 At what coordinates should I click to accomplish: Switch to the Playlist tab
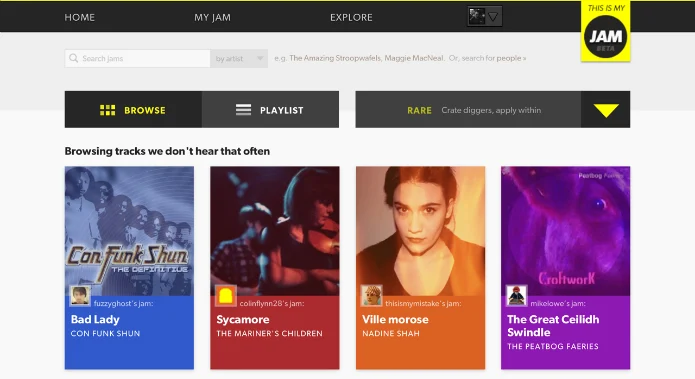point(270,109)
